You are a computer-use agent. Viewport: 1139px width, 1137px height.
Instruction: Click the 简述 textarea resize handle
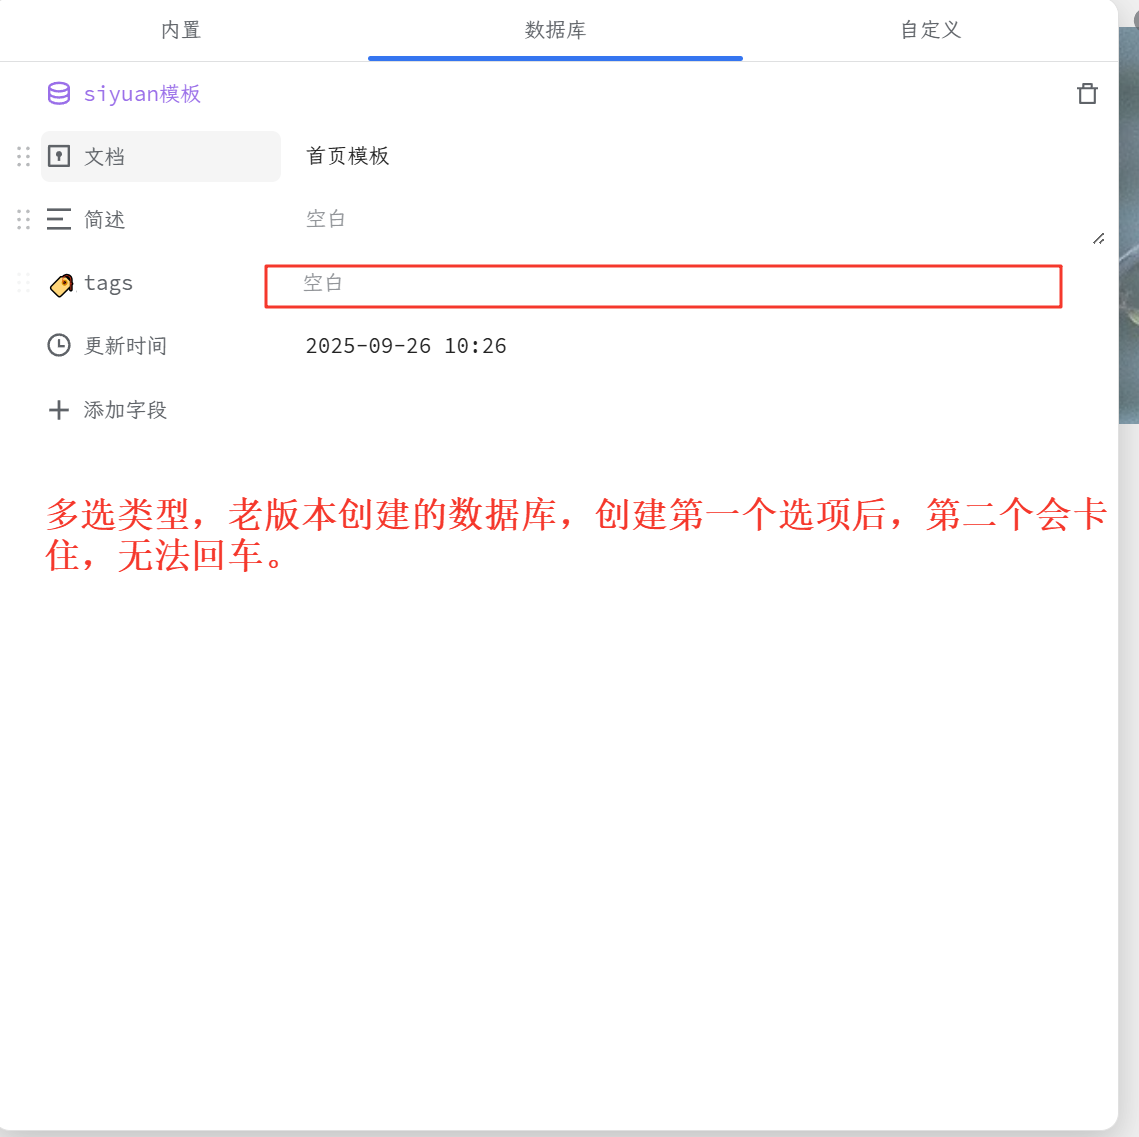(1098, 239)
